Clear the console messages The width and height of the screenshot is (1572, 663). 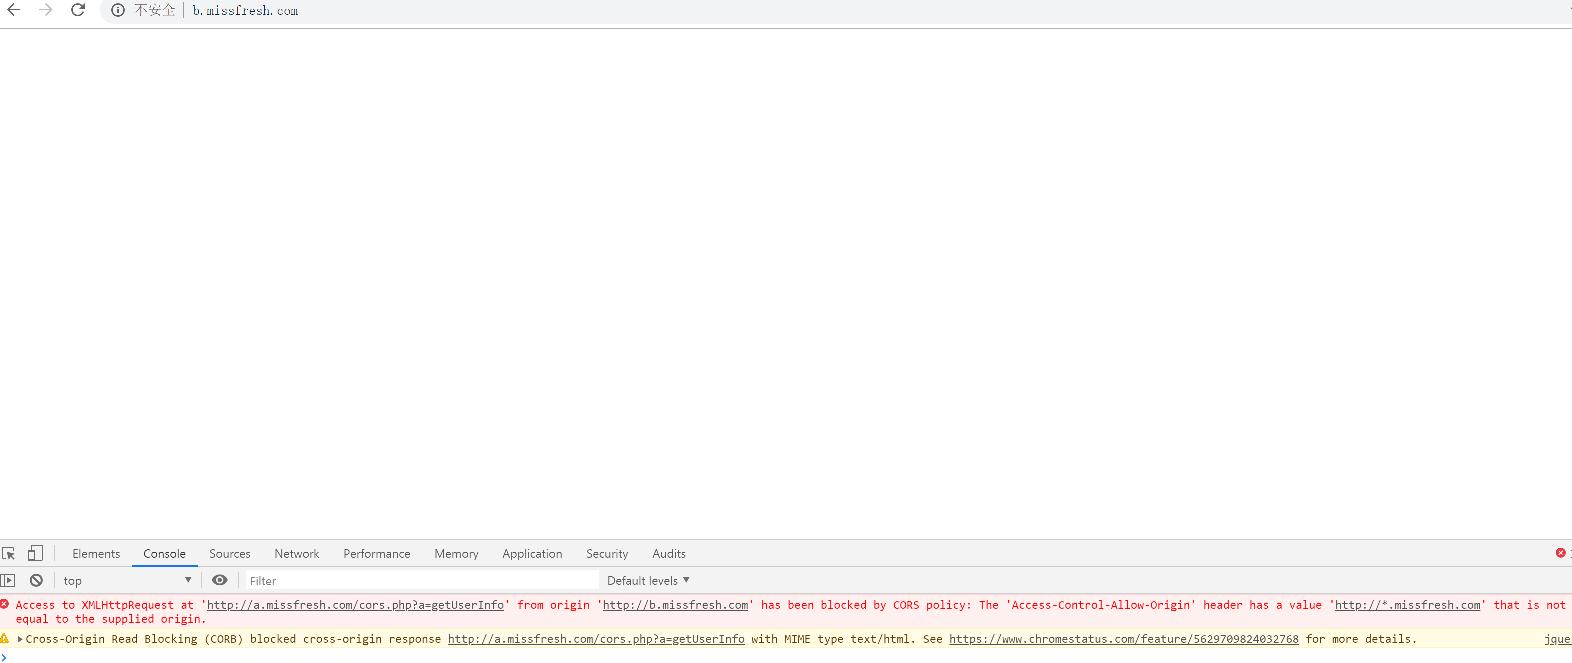pos(36,580)
